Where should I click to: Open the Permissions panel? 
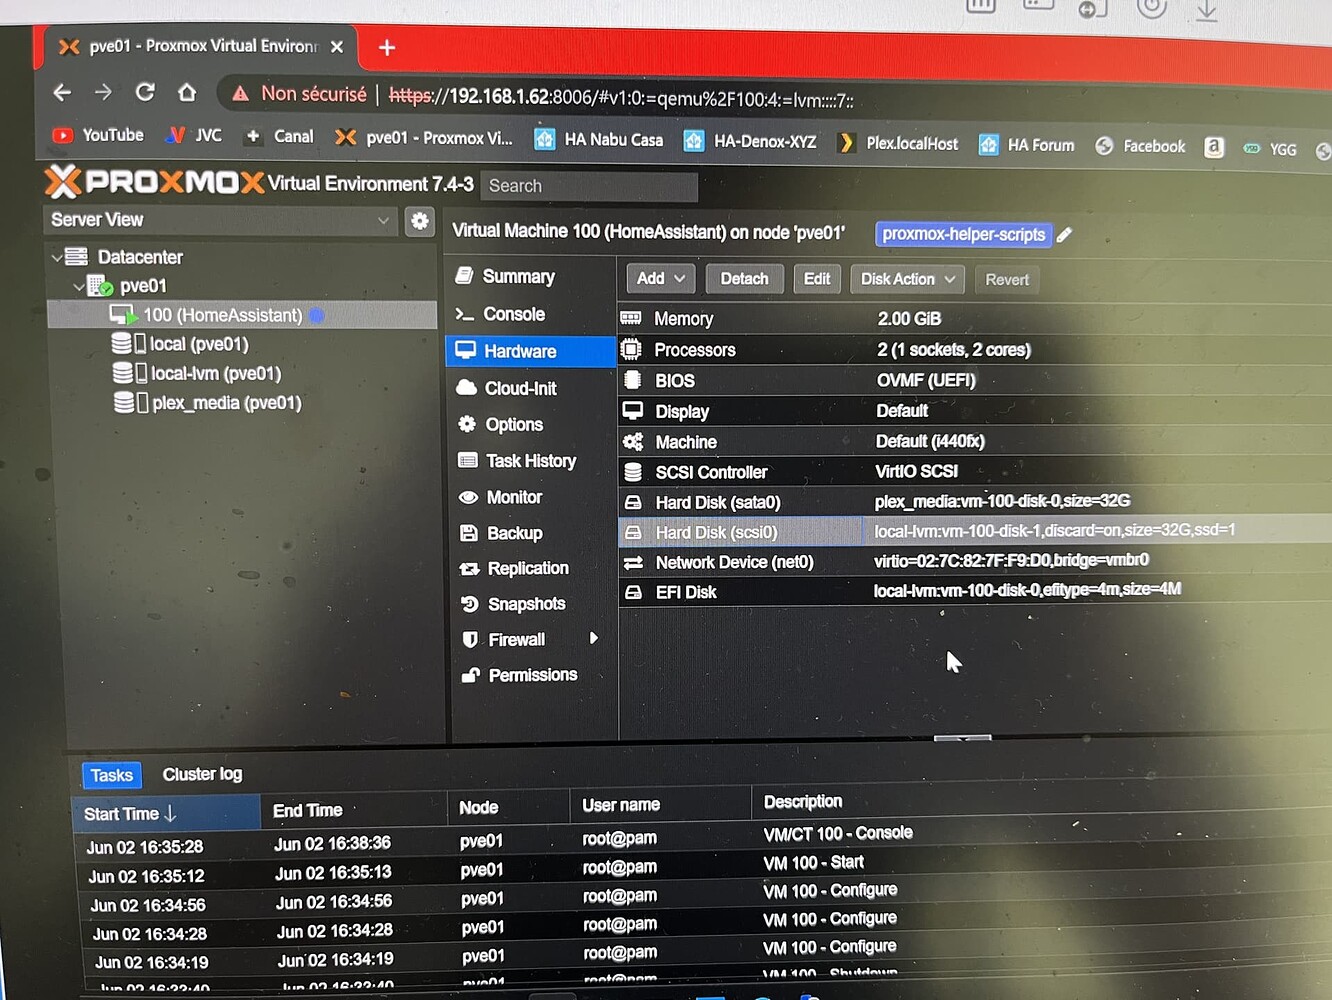(x=532, y=675)
